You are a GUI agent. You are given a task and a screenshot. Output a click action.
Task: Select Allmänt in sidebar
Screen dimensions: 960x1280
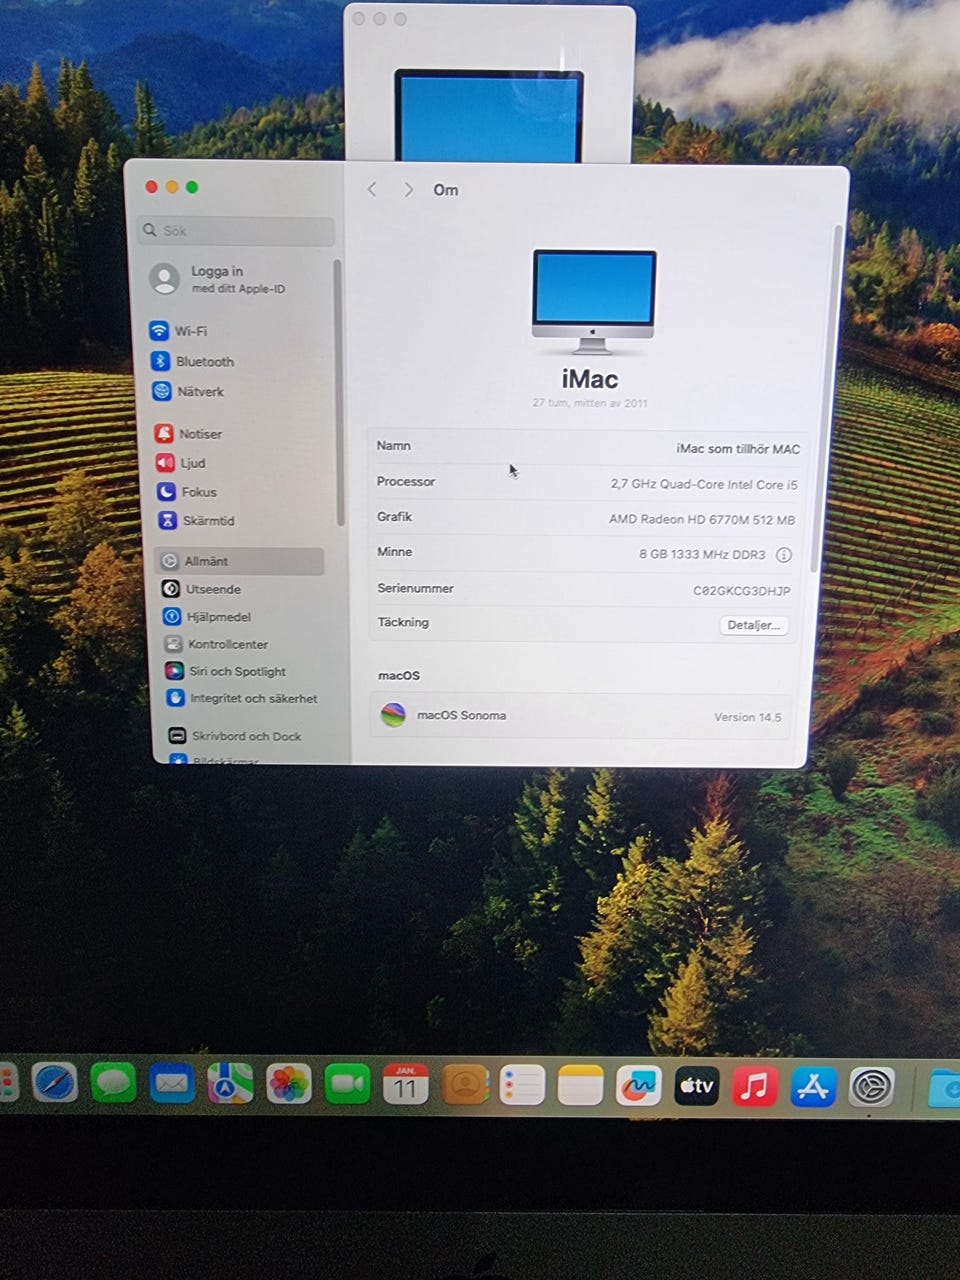click(x=240, y=561)
